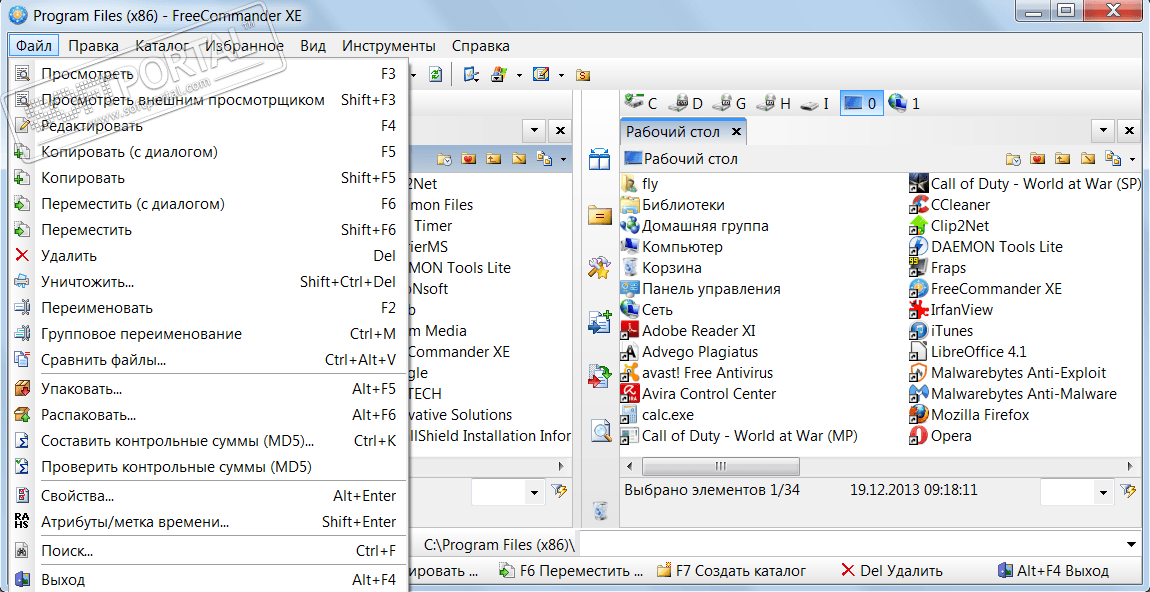Open the right panel tab list dropdown arrow
This screenshot has height=592, width=1150.
[1103, 131]
